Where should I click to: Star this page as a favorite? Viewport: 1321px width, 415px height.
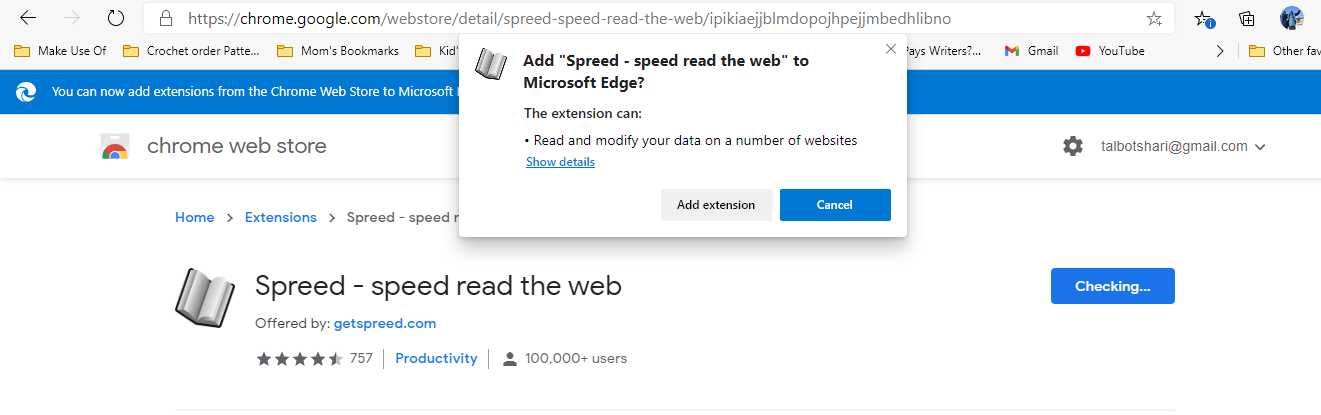pos(1154,18)
